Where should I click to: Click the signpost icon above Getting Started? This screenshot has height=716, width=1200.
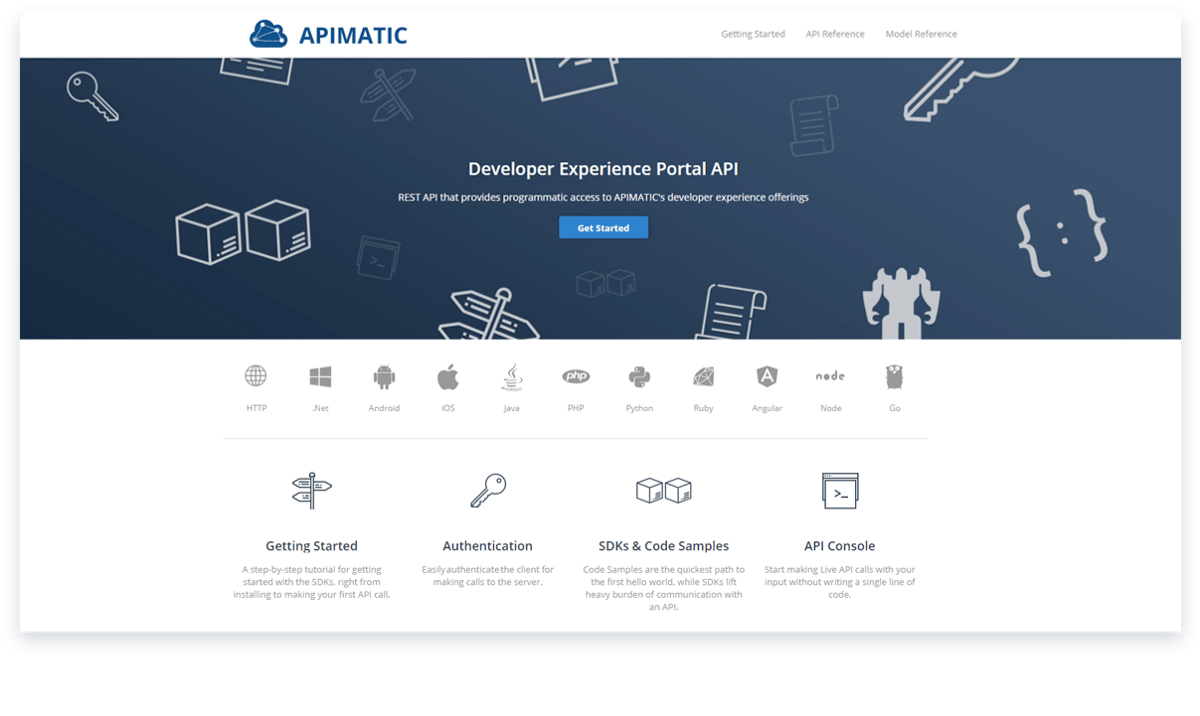312,491
